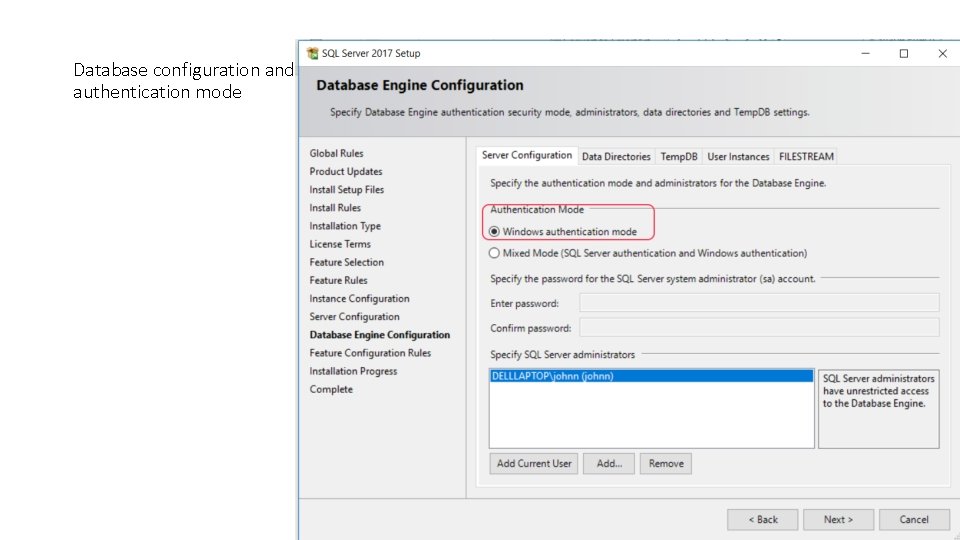Click the Confirm password field
This screenshot has width=960, height=540.
point(759,327)
